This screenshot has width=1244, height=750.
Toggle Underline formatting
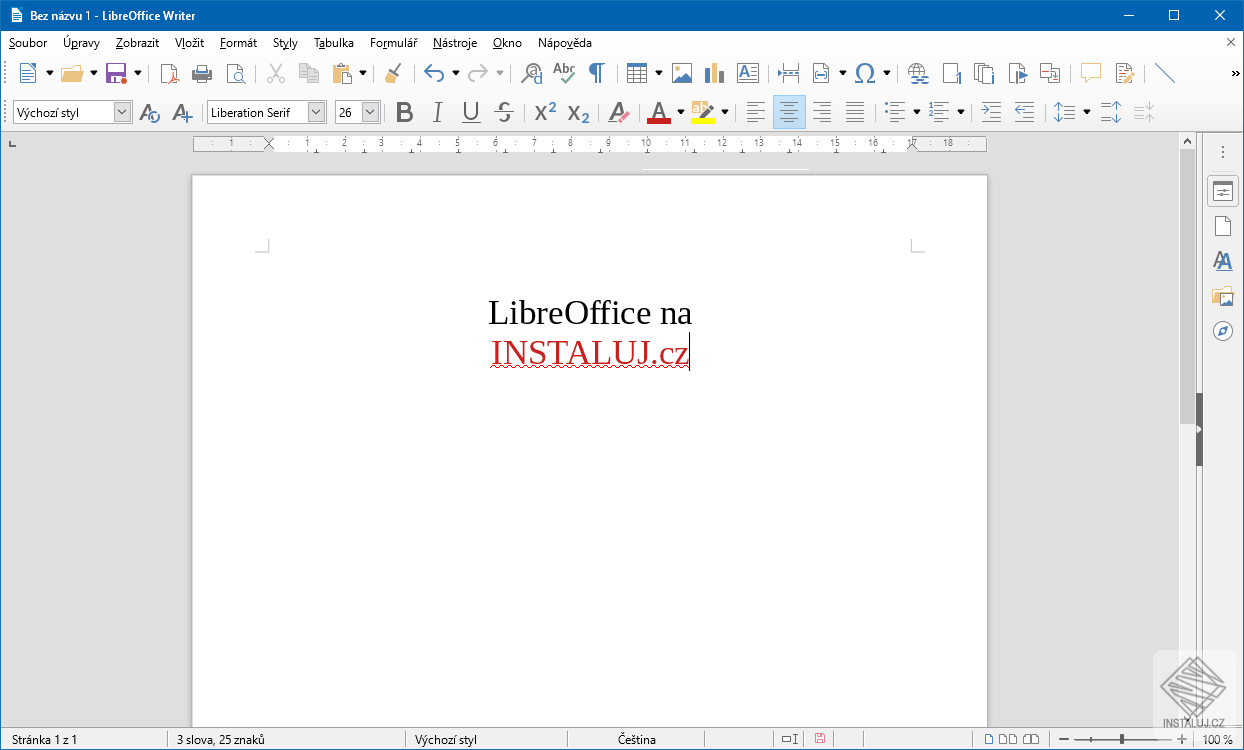point(471,112)
